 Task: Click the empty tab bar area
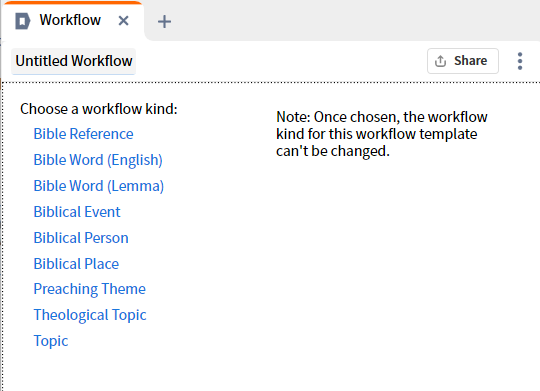click(355, 21)
